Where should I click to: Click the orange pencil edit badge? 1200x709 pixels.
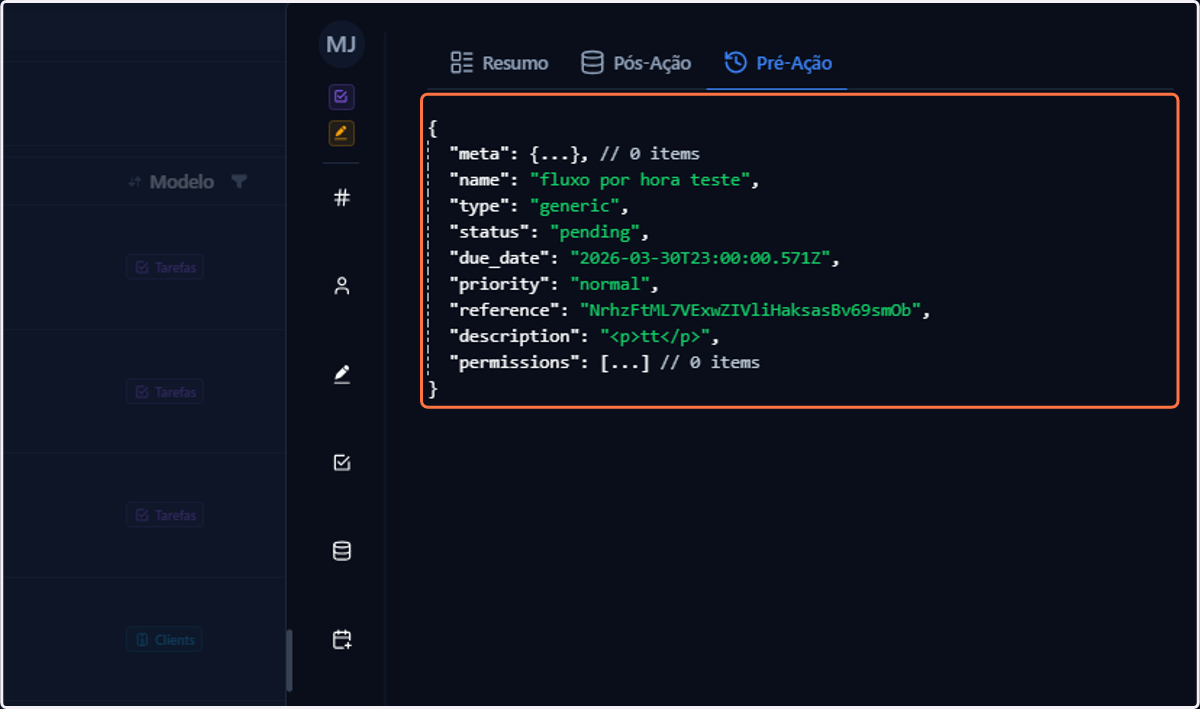click(342, 133)
